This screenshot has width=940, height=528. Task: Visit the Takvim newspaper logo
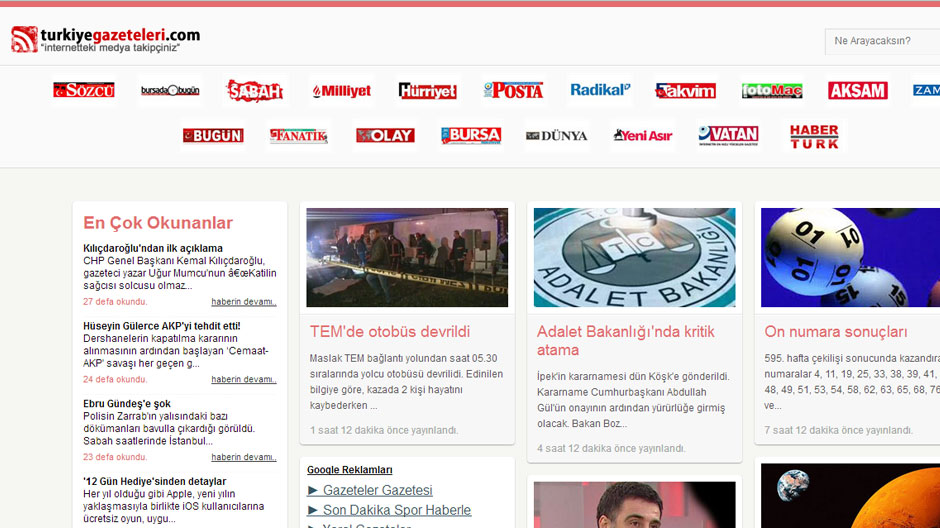coord(686,90)
